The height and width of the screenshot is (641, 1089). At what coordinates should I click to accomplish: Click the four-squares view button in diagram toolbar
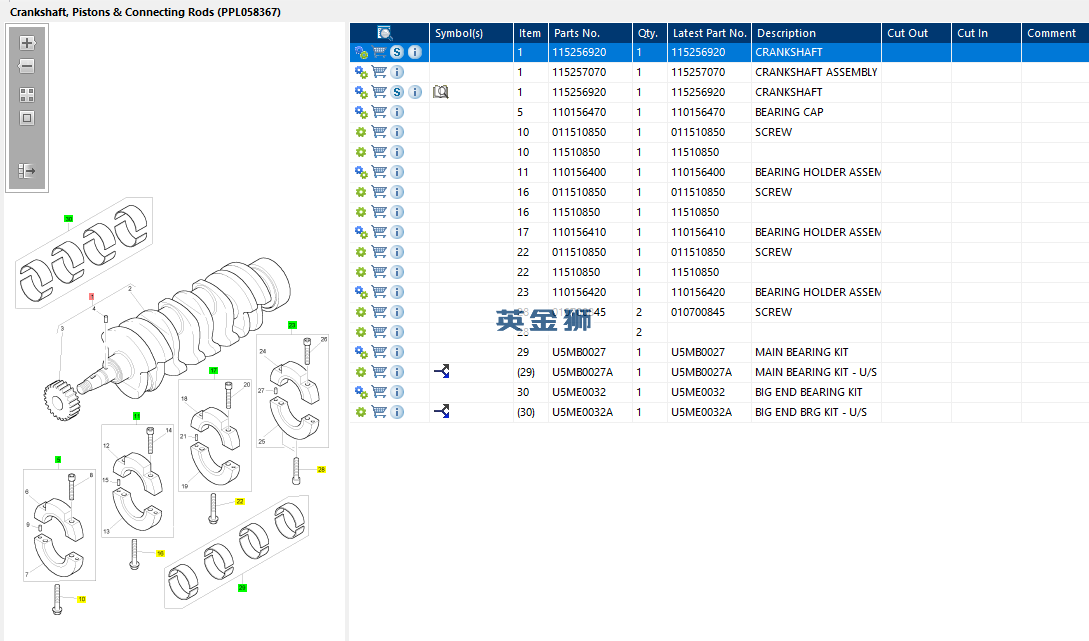(x=27, y=95)
